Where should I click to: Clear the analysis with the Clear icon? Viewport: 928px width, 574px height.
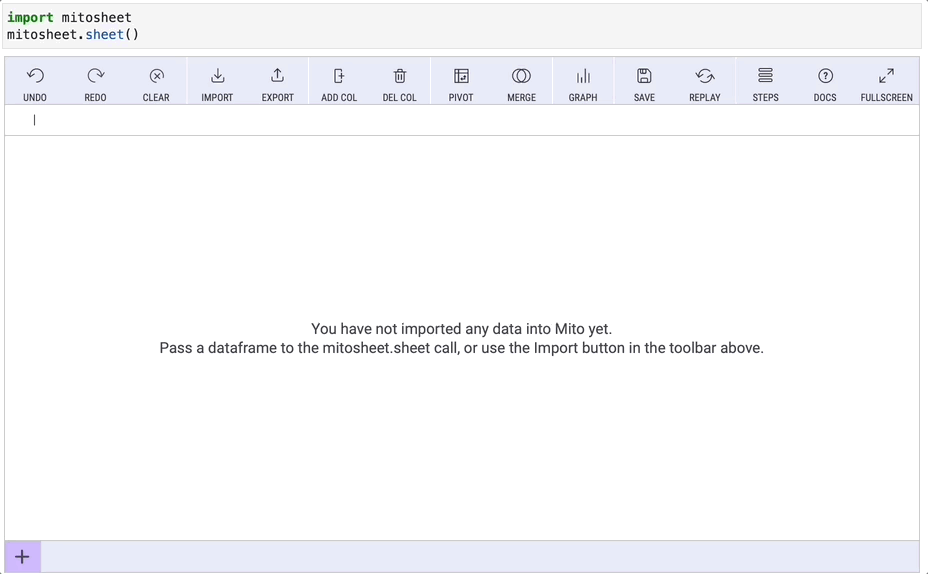pyautogui.click(x=156, y=76)
